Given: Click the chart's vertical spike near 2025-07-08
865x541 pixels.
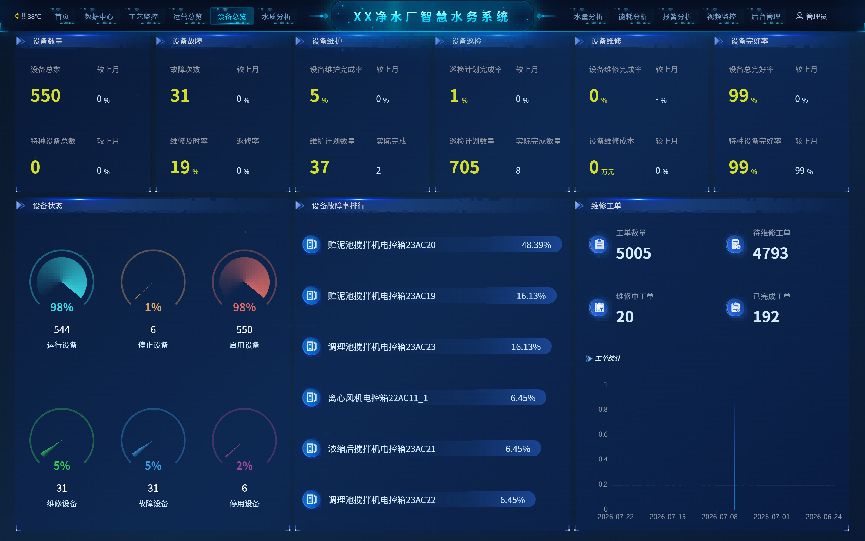Looking at the screenshot, I should [734, 457].
